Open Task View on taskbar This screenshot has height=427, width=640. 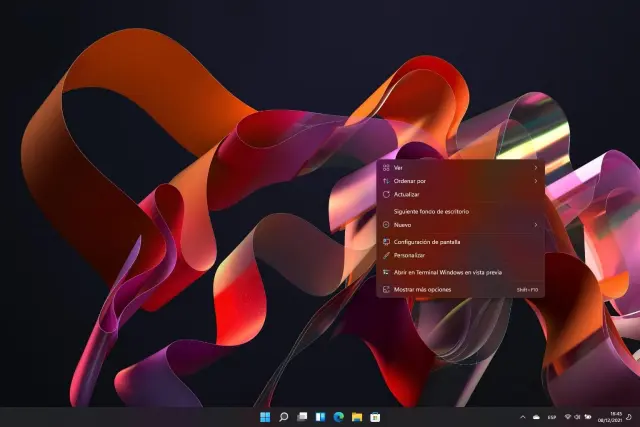tap(301, 416)
